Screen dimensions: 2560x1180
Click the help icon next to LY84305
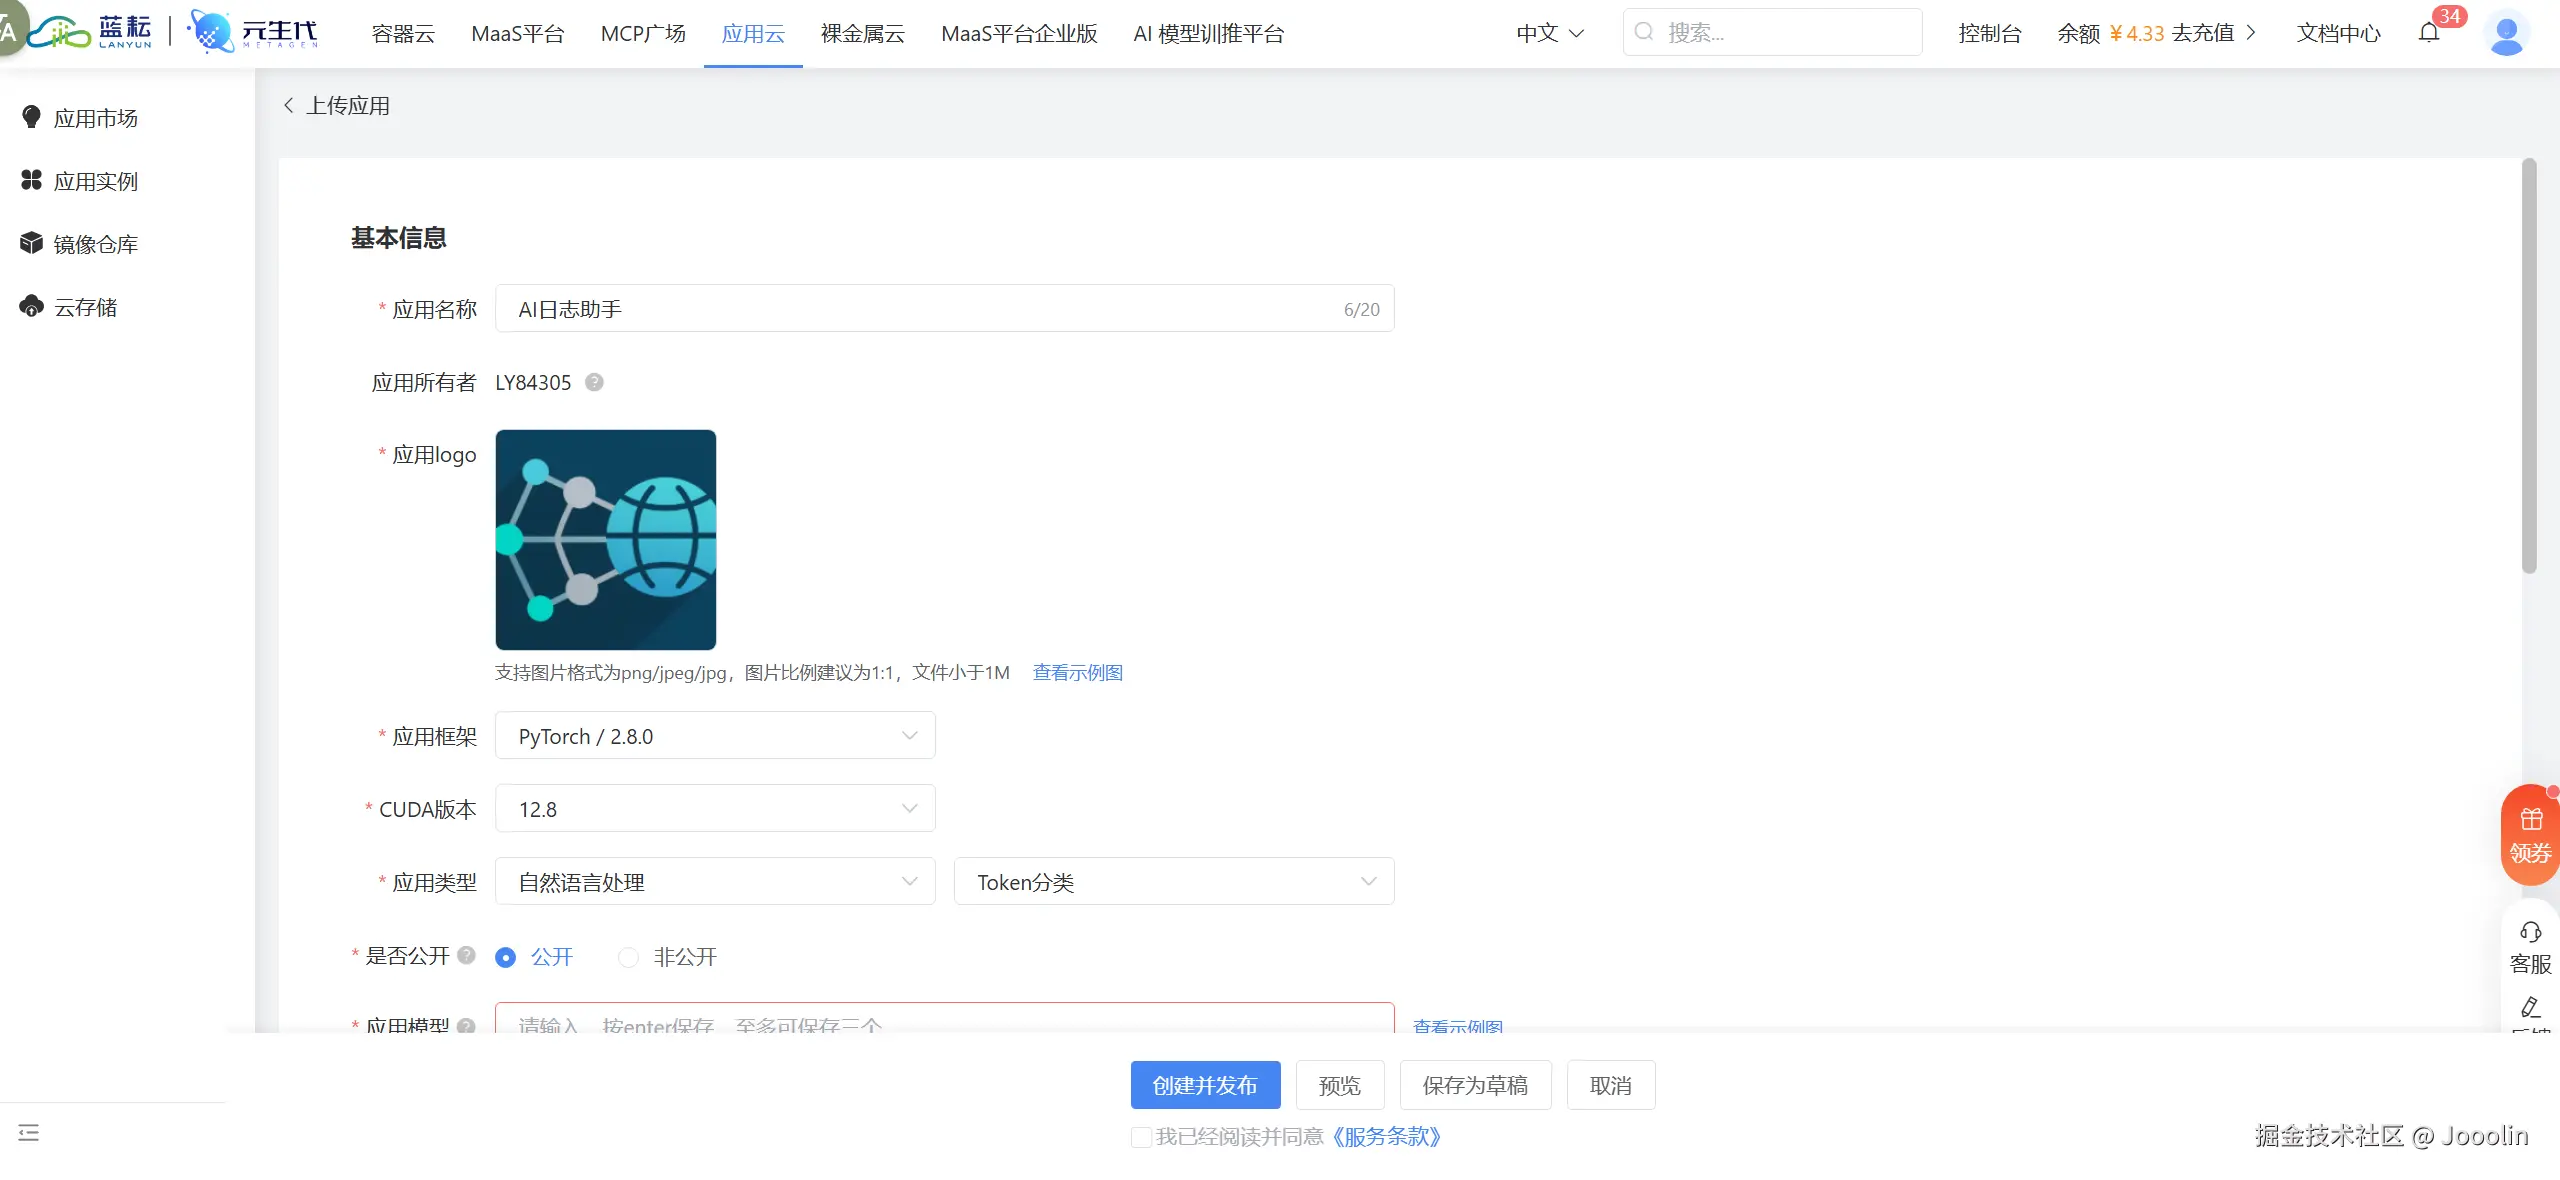(594, 382)
